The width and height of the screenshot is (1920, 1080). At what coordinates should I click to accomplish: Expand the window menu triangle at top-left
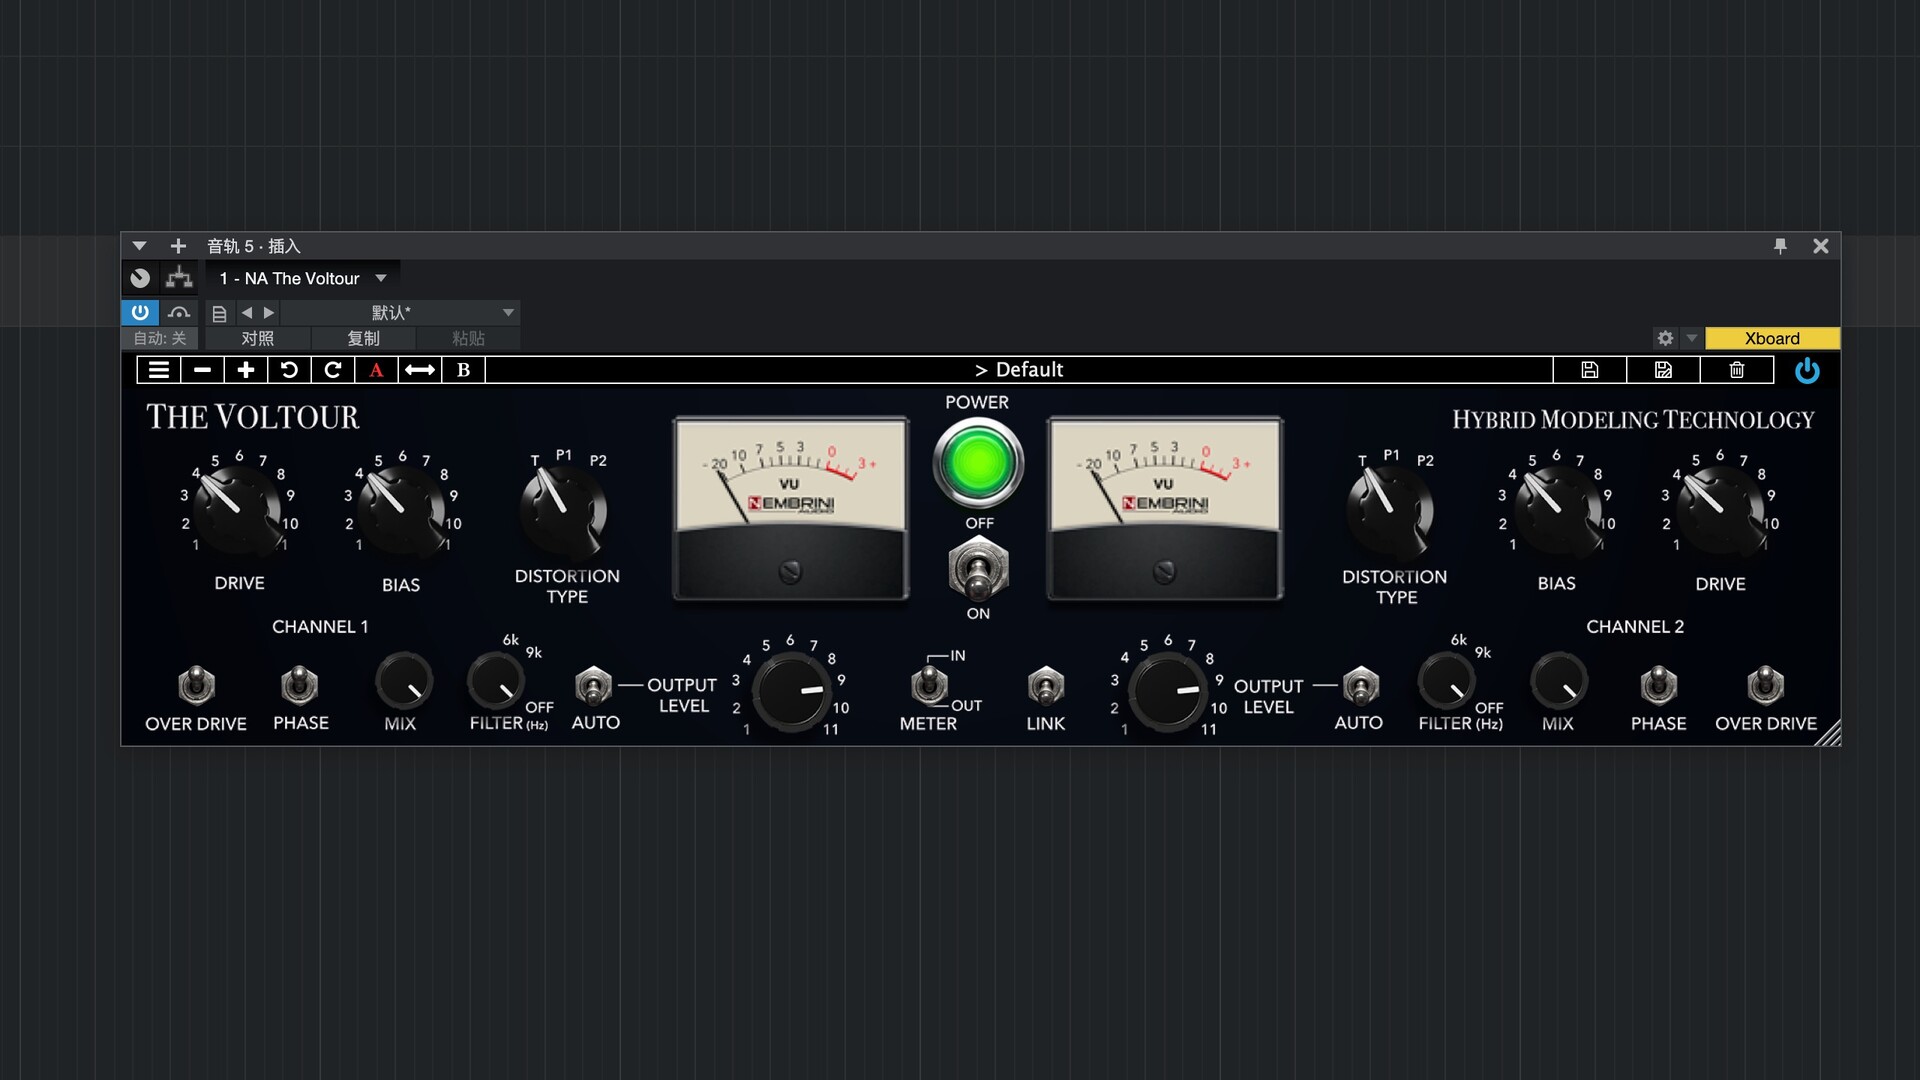point(139,246)
